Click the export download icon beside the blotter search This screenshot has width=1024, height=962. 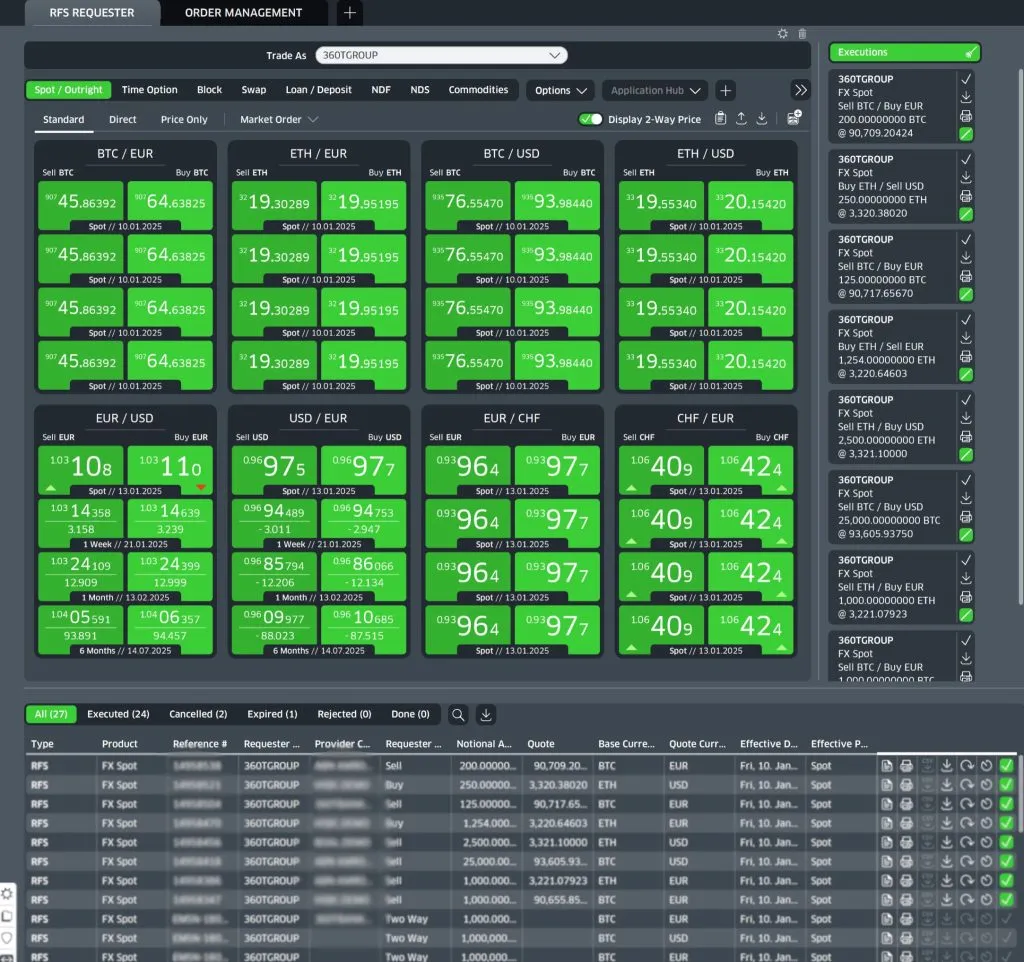pos(486,714)
